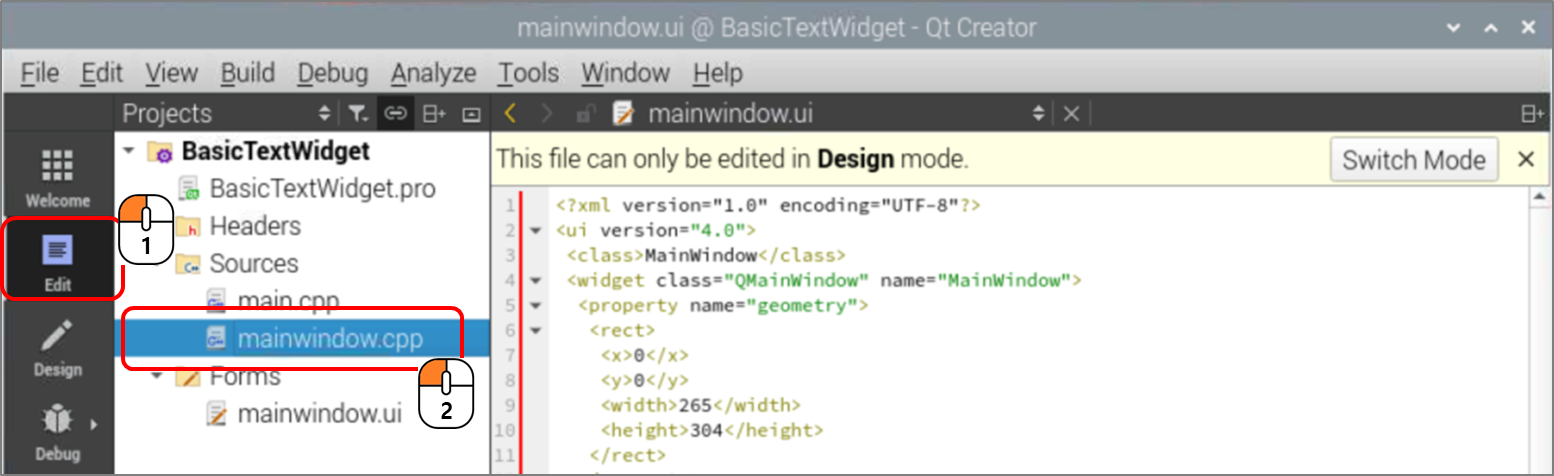Click the BasicTextWidget.pro file icon
The width and height of the screenshot is (1554, 476).
[188, 188]
